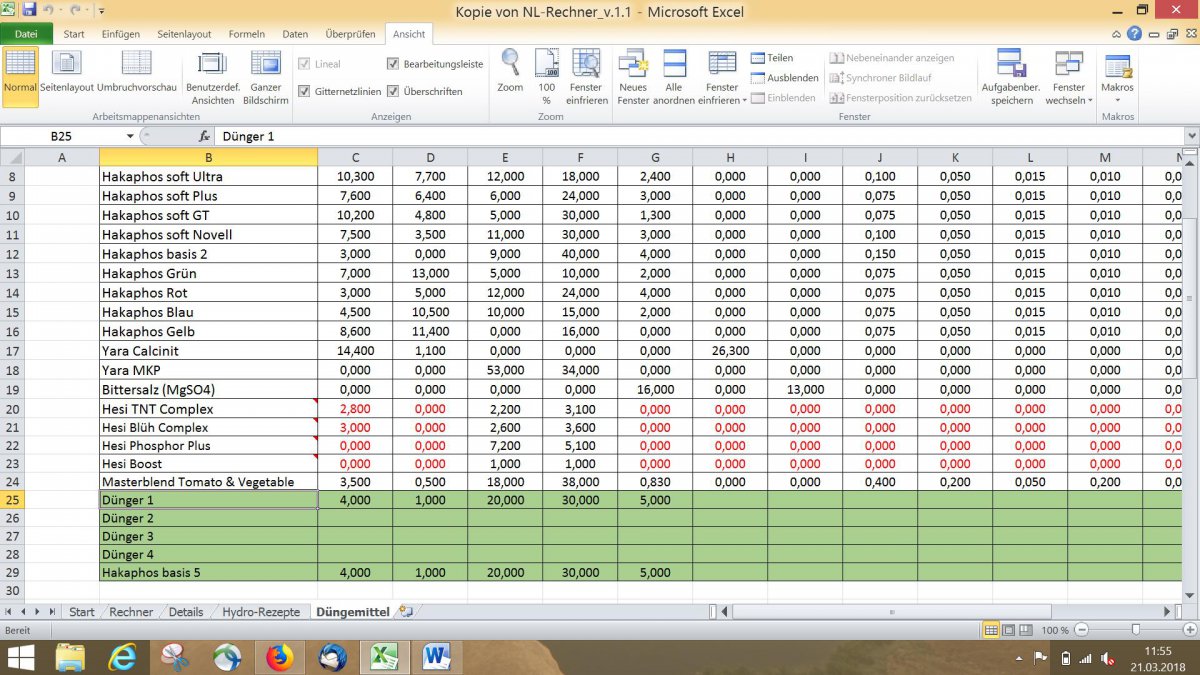Switch to Normal view in status bar
1200x675 pixels.
[x=991, y=630]
